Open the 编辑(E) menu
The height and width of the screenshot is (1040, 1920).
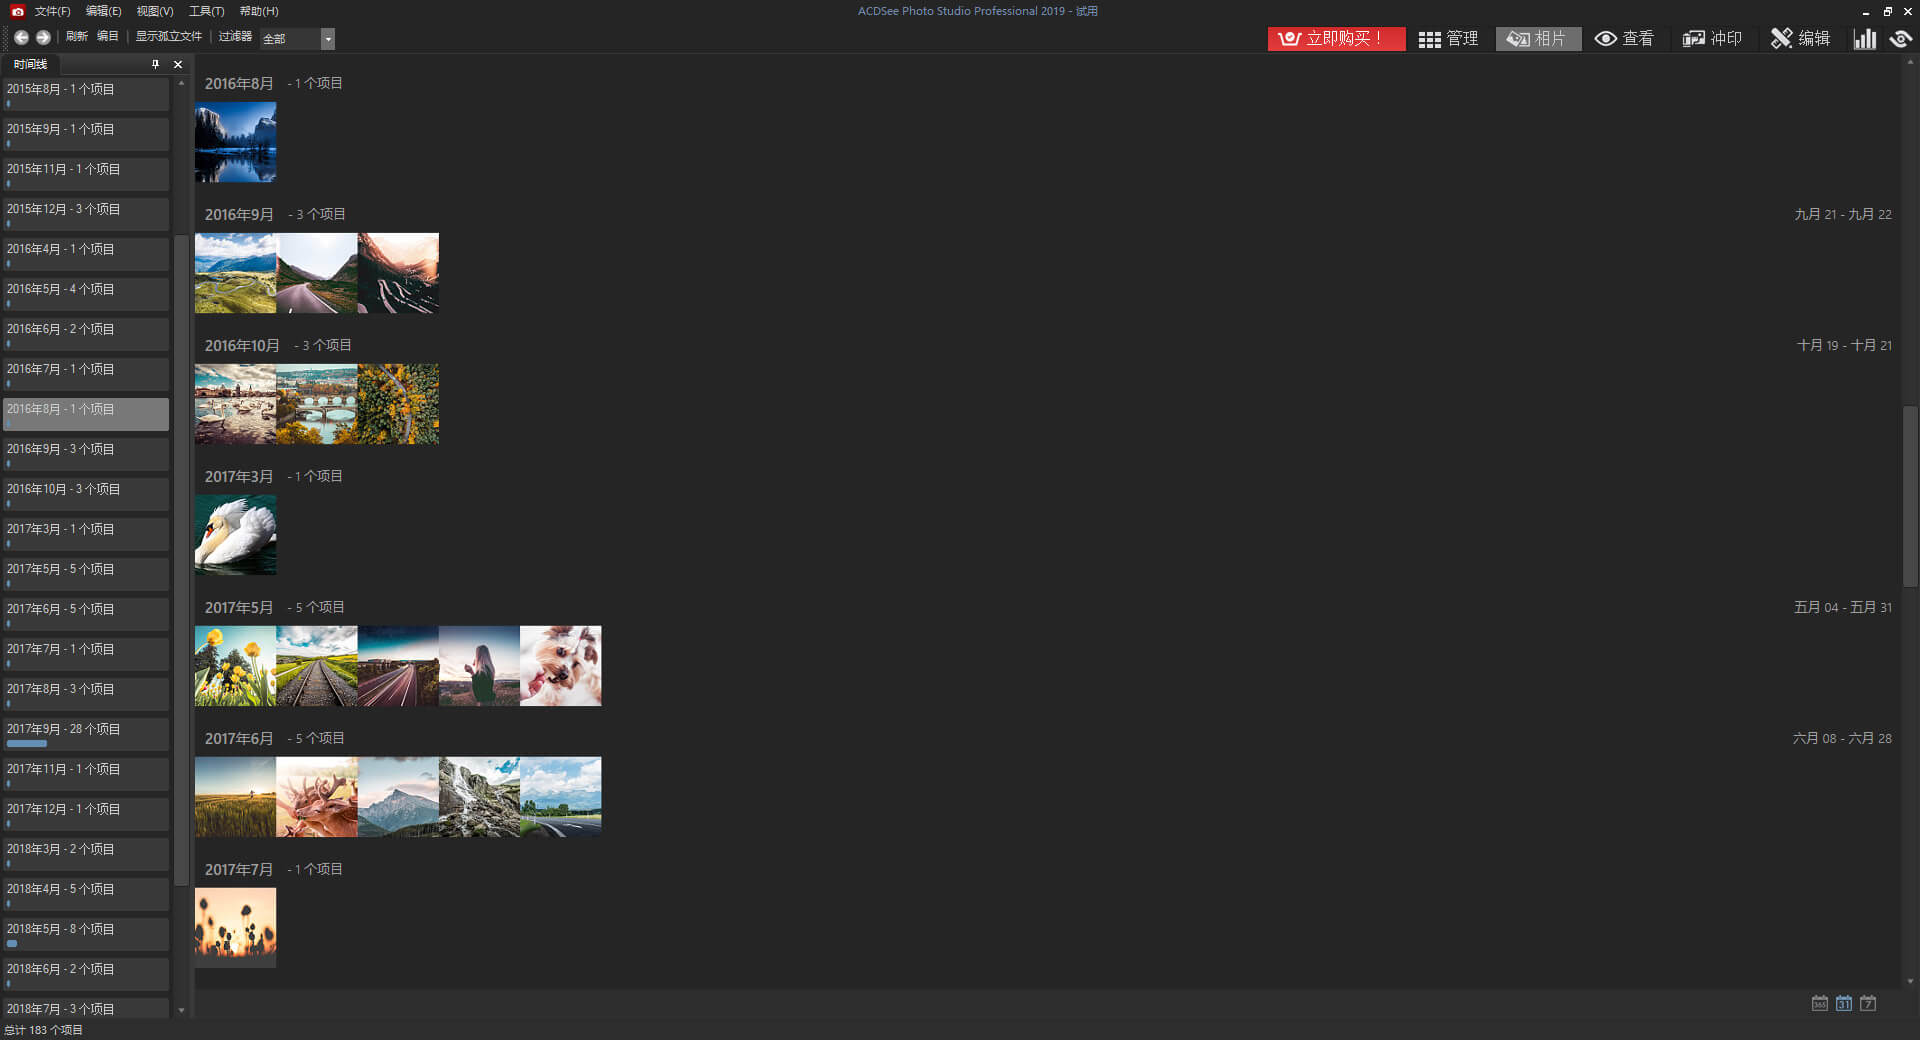tap(103, 11)
